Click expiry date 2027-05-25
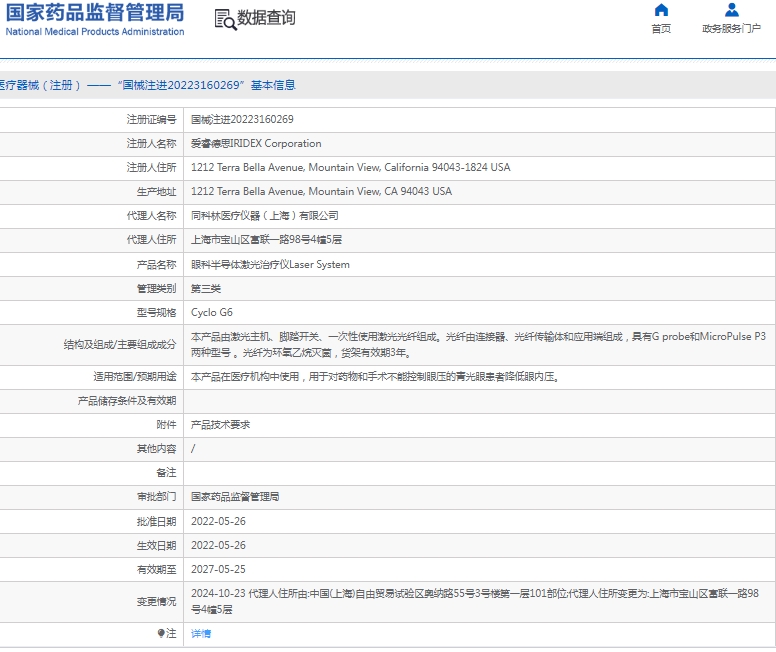 (x=218, y=569)
